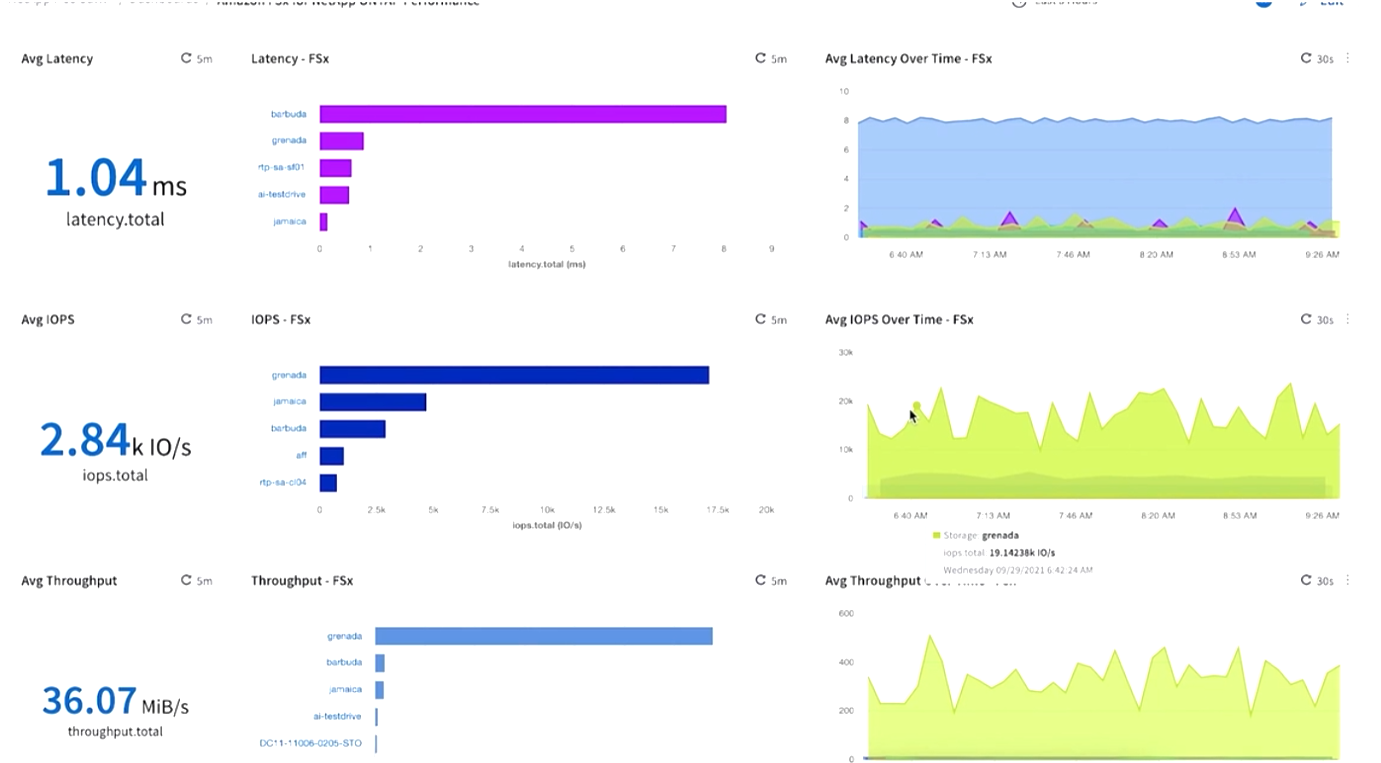Refresh the Avg Latency Over Time chart

pyautogui.click(x=1306, y=59)
